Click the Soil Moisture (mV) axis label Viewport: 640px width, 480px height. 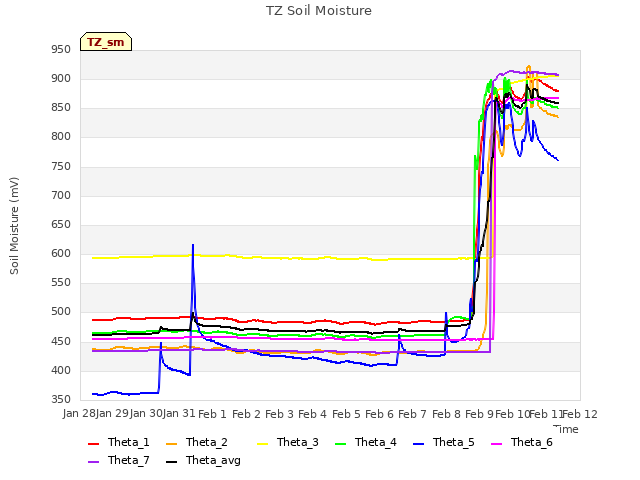tap(14, 226)
